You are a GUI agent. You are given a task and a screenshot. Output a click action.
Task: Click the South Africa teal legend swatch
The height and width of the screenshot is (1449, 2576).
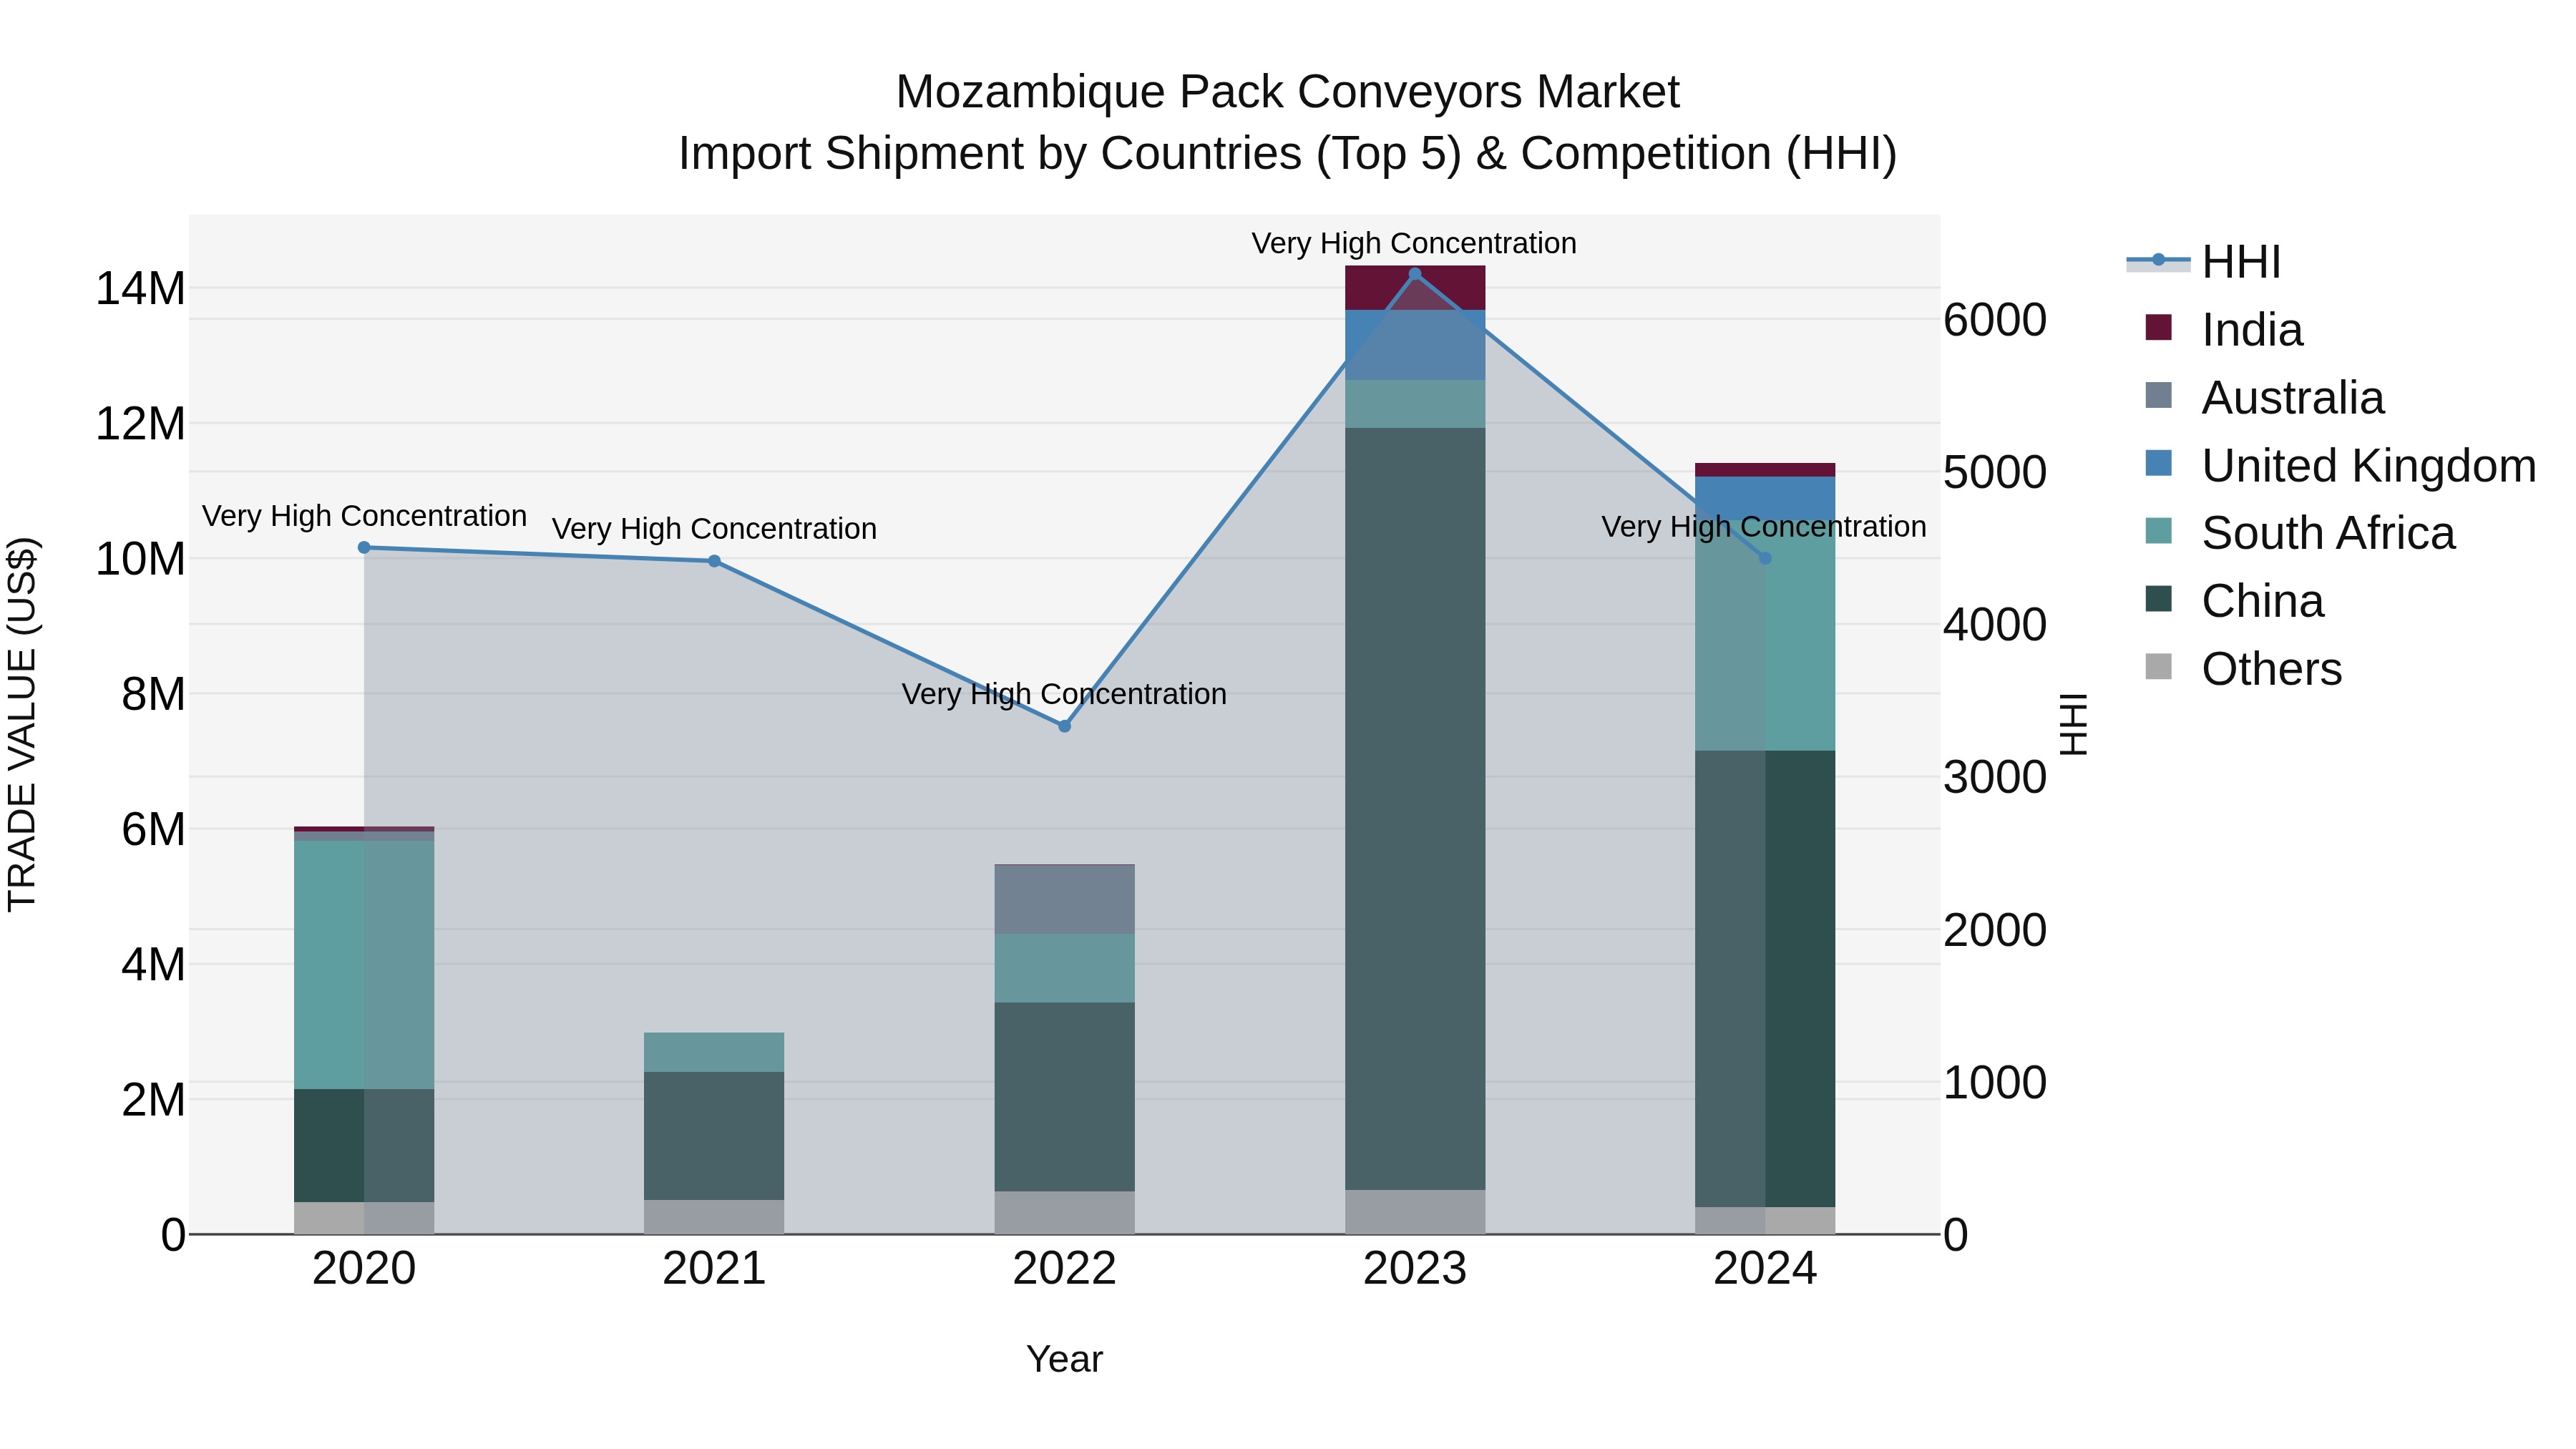2159,530
